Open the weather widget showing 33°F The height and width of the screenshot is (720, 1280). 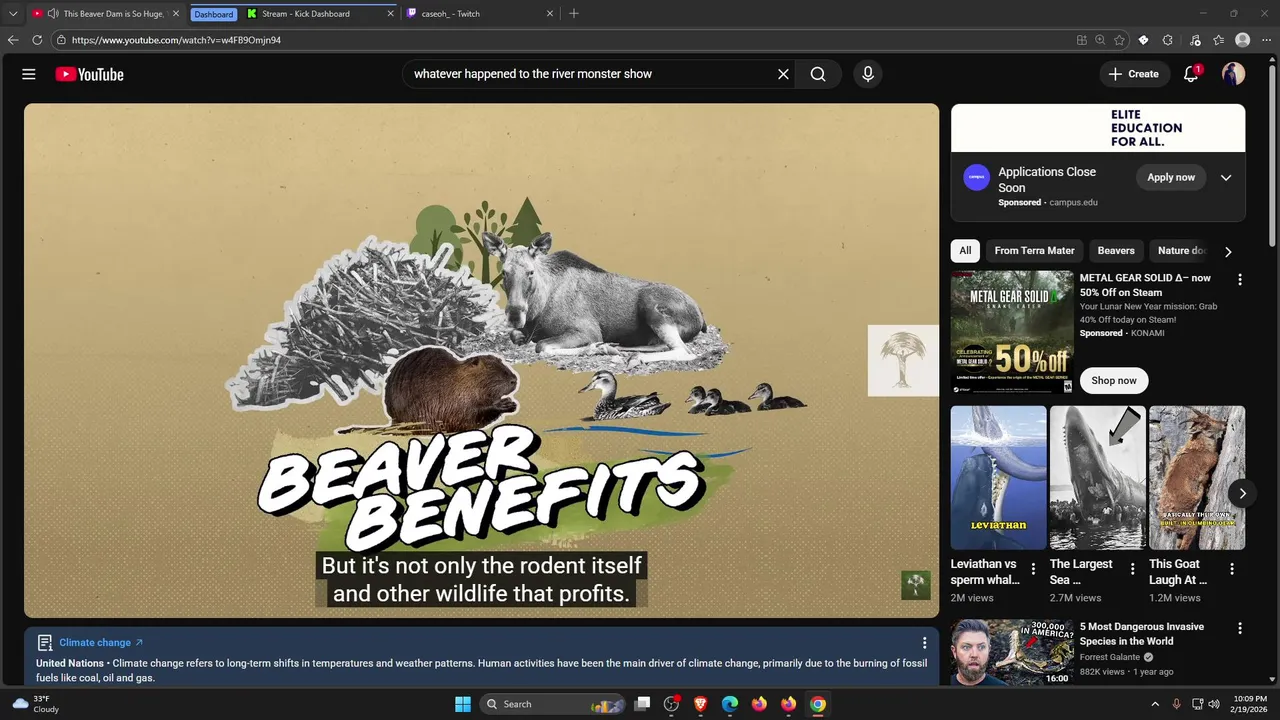tap(36, 704)
